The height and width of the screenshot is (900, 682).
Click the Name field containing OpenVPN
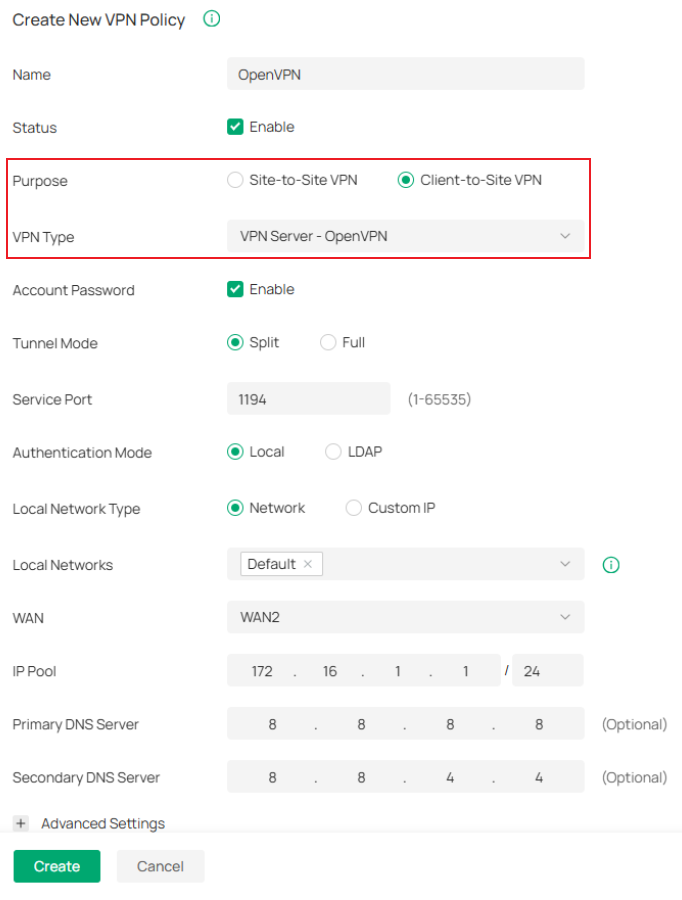405,74
